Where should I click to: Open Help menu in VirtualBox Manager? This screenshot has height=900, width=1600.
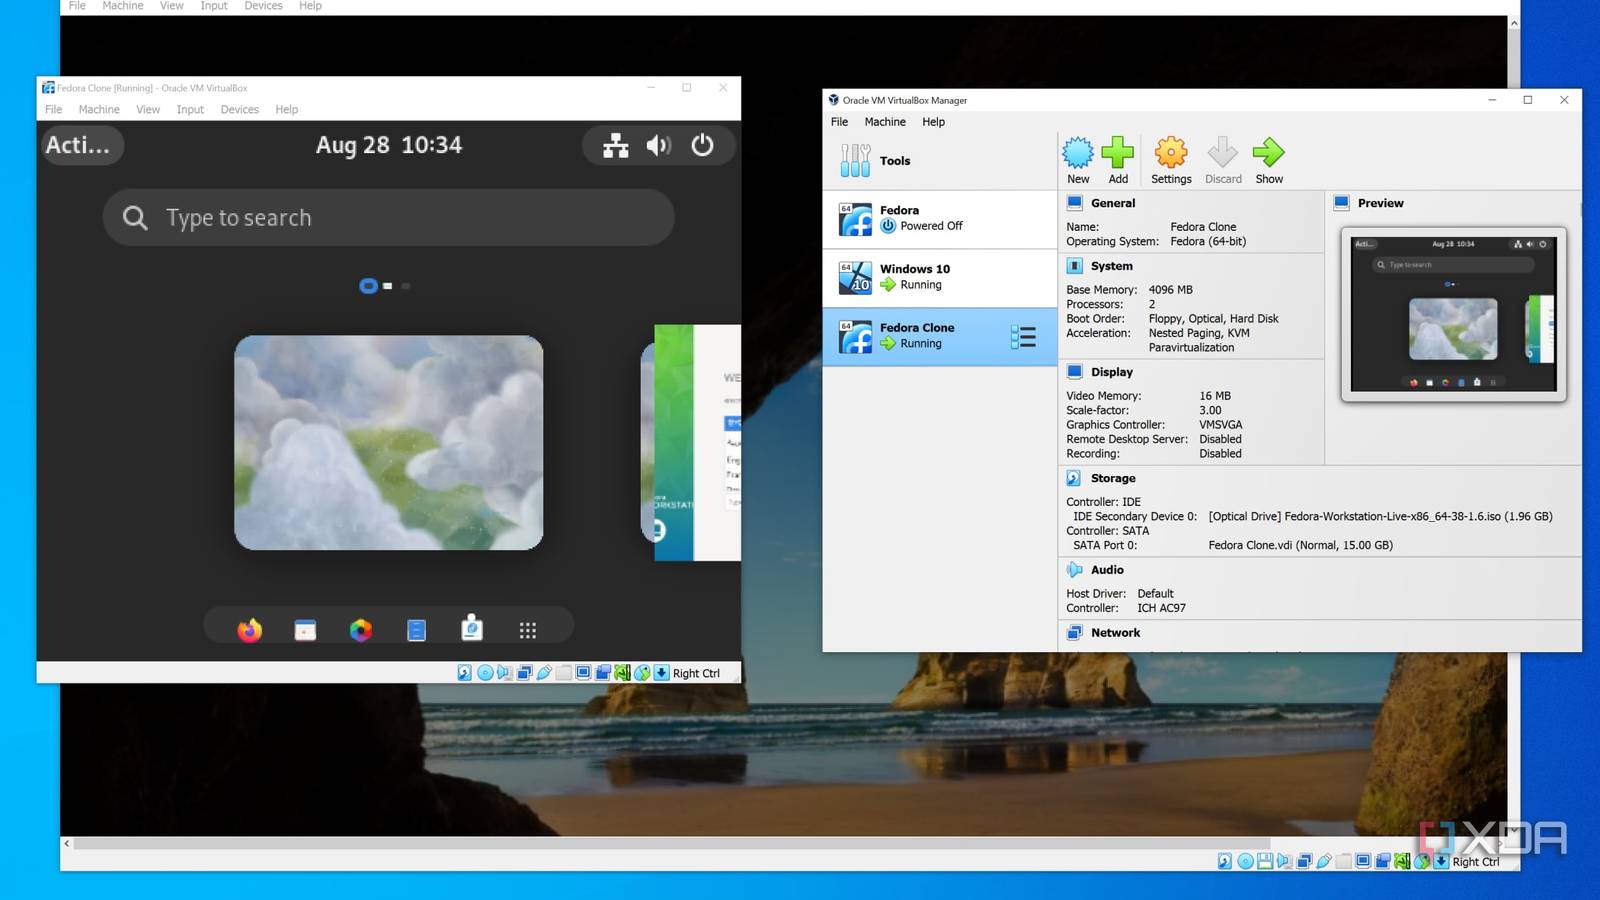[x=933, y=122]
